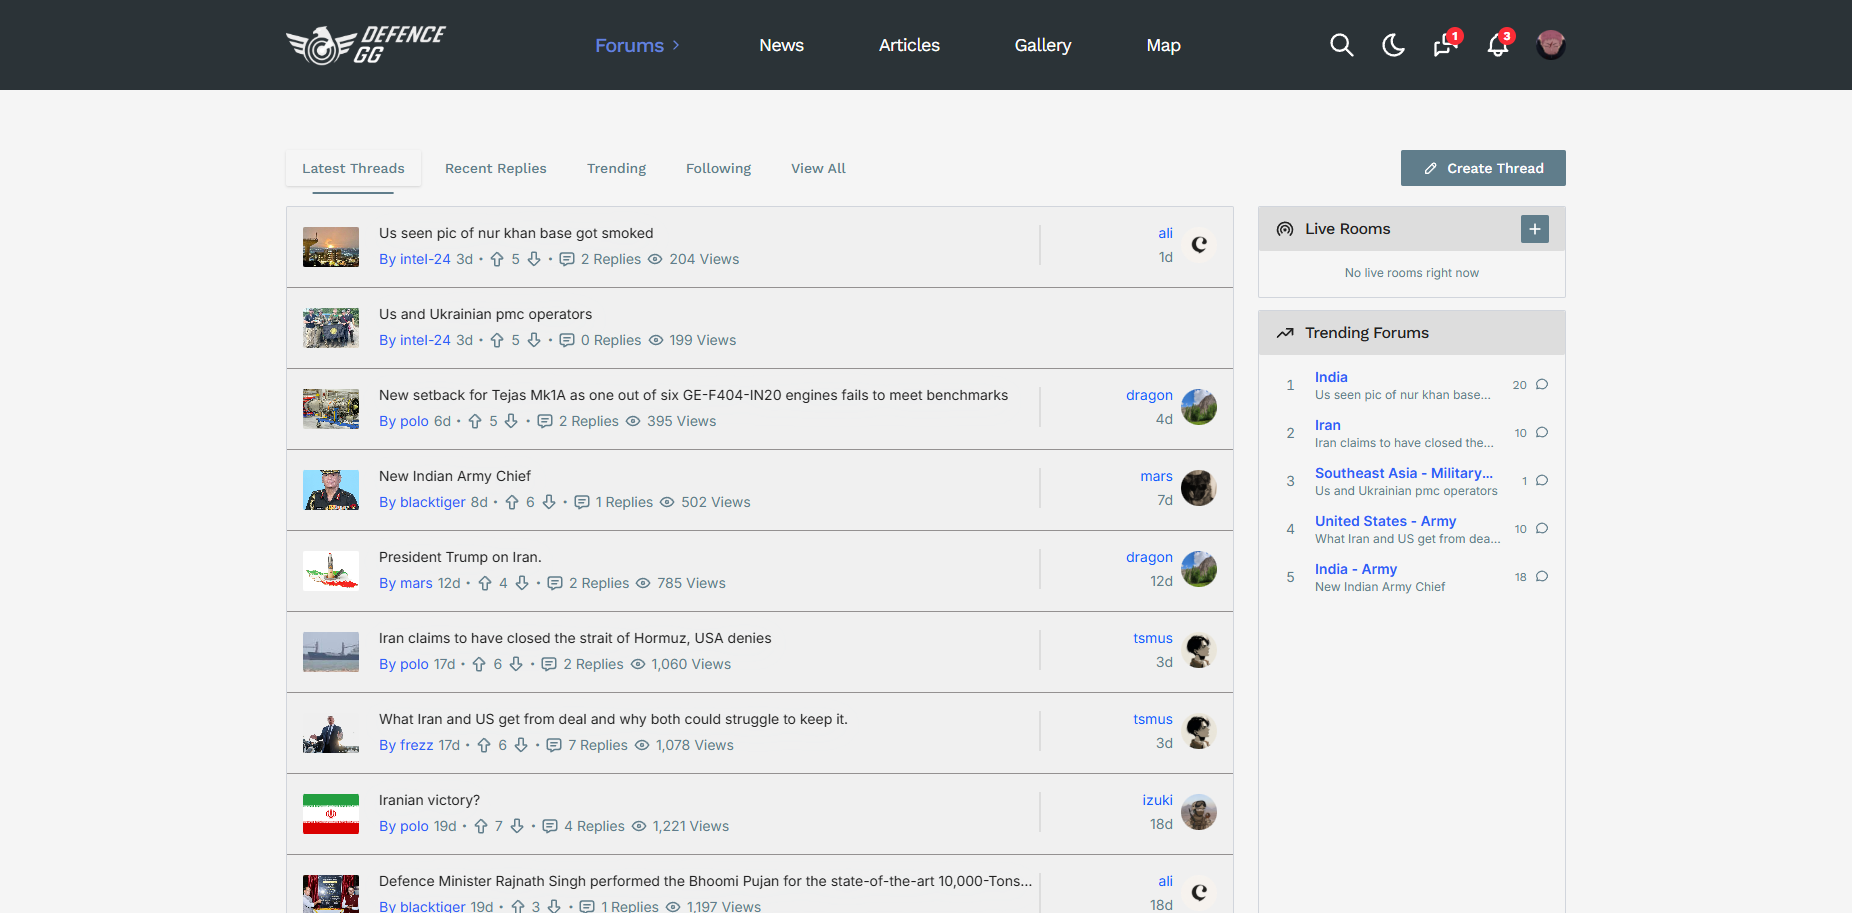
Task: Open the notifications bell
Action: 1498,44
